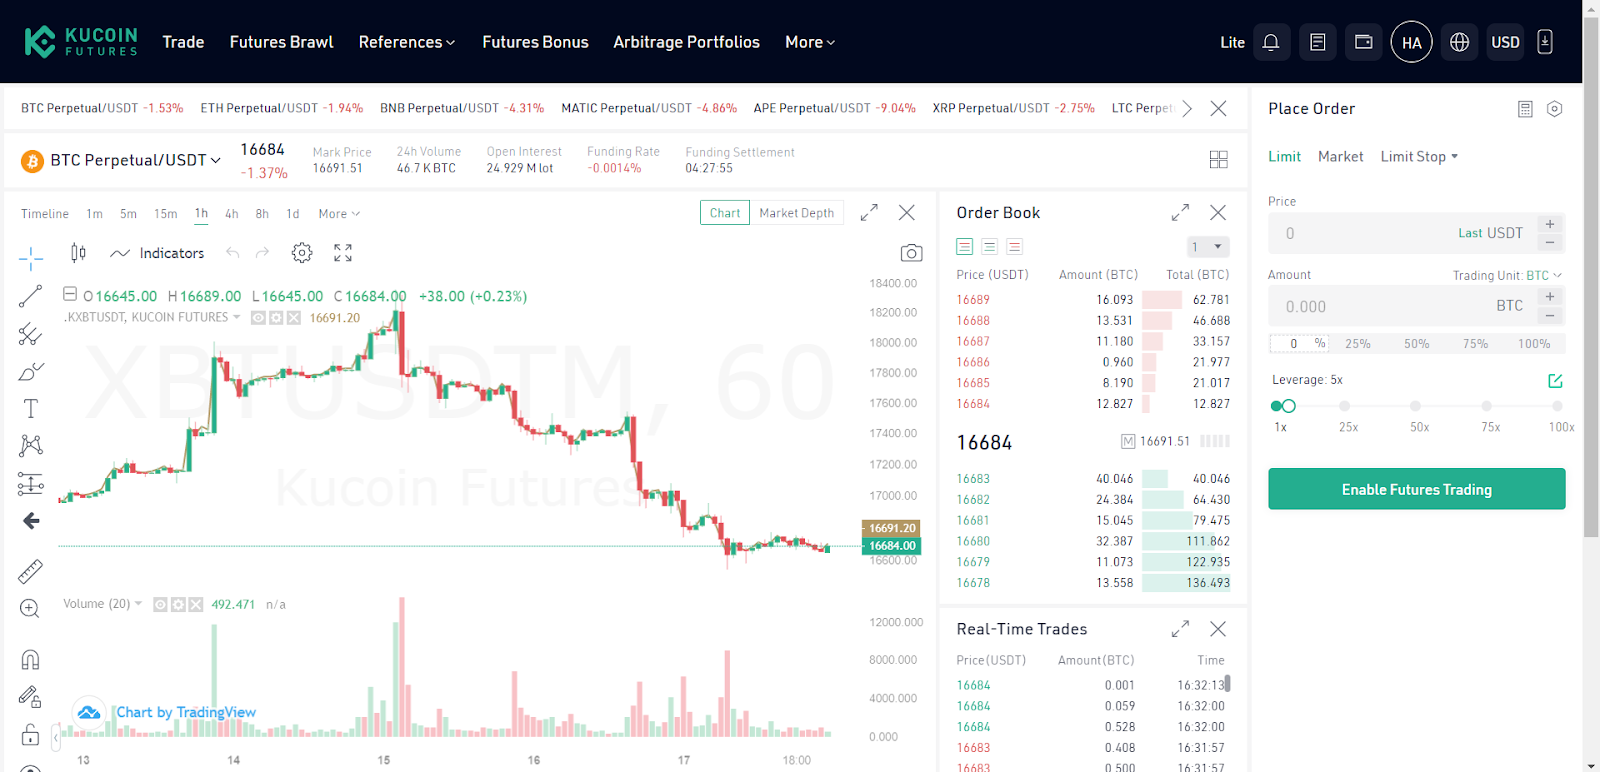Open the language globe icon
Viewport: 1600px width, 772px height.
1460,42
